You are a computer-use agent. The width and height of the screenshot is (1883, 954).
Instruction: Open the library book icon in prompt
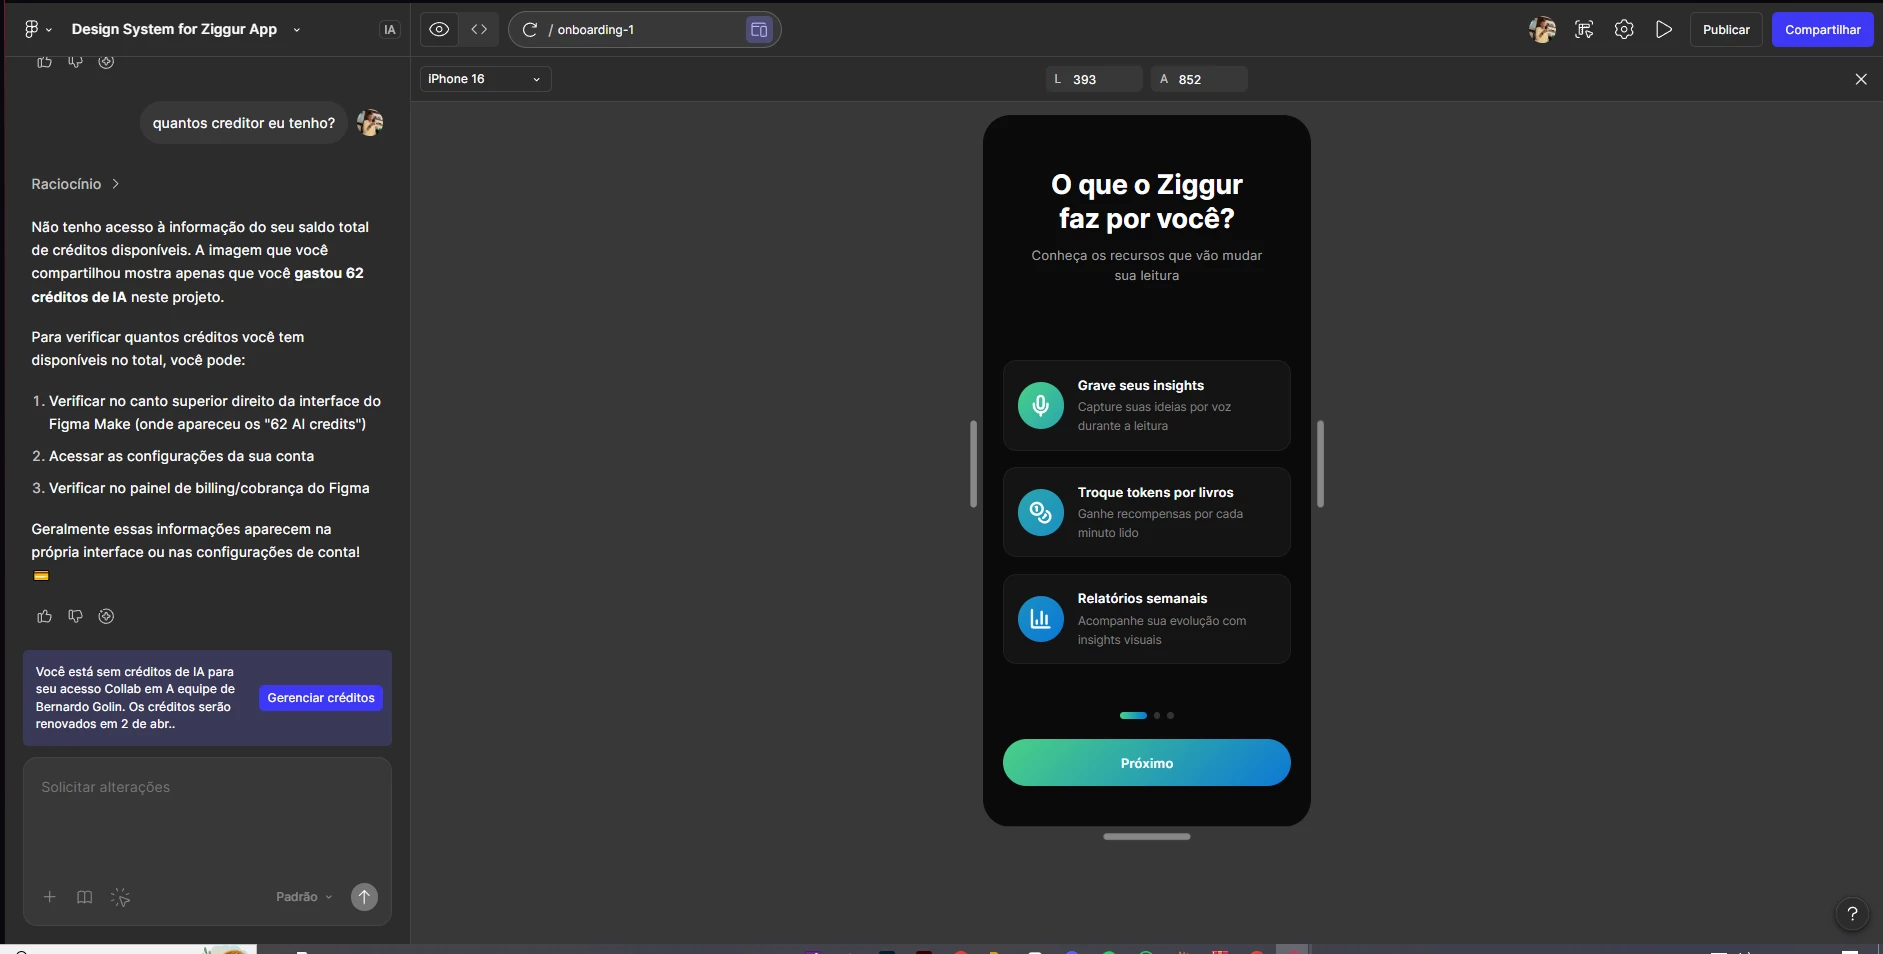[85, 897]
